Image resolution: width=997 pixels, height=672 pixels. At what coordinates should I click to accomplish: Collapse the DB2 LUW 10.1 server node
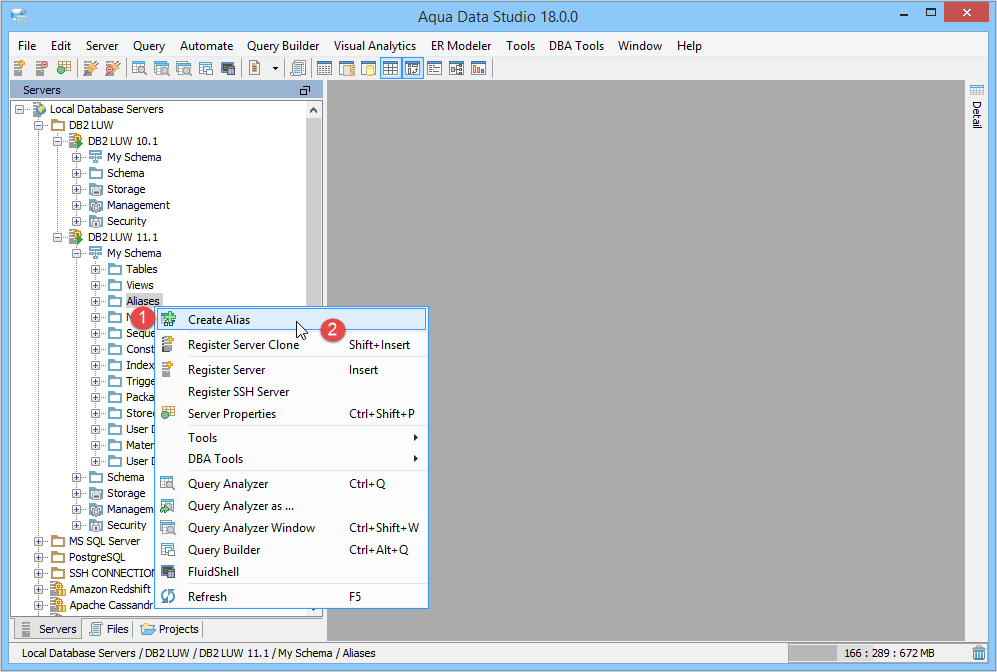[x=57, y=141]
